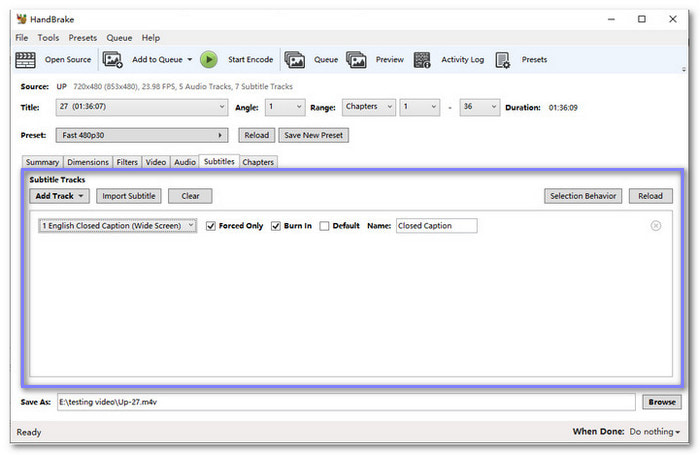
Task: Remove the Closed Caption subtitle track
Action: click(x=655, y=226)
